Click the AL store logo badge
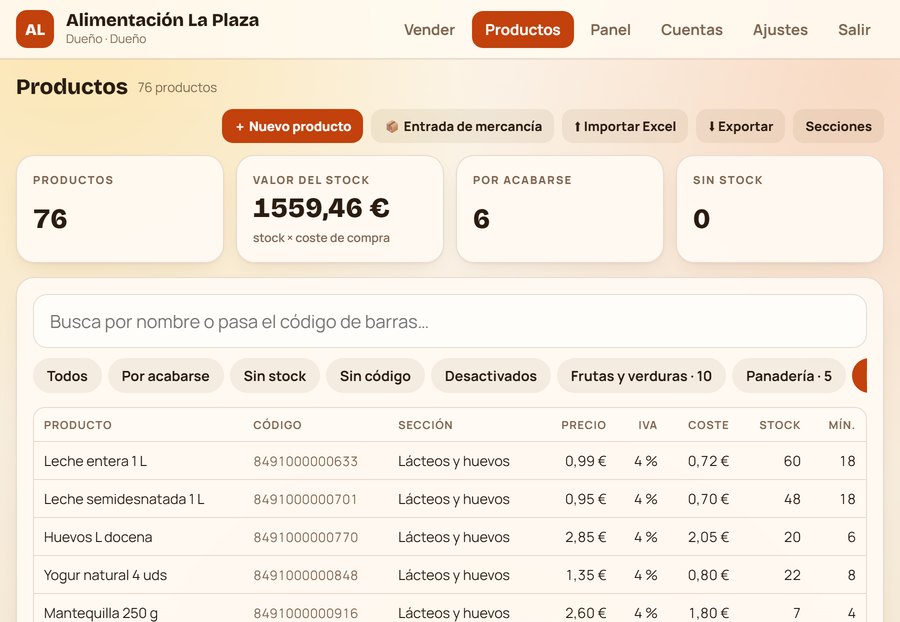 pyautogui.click(x=35, y=29)
